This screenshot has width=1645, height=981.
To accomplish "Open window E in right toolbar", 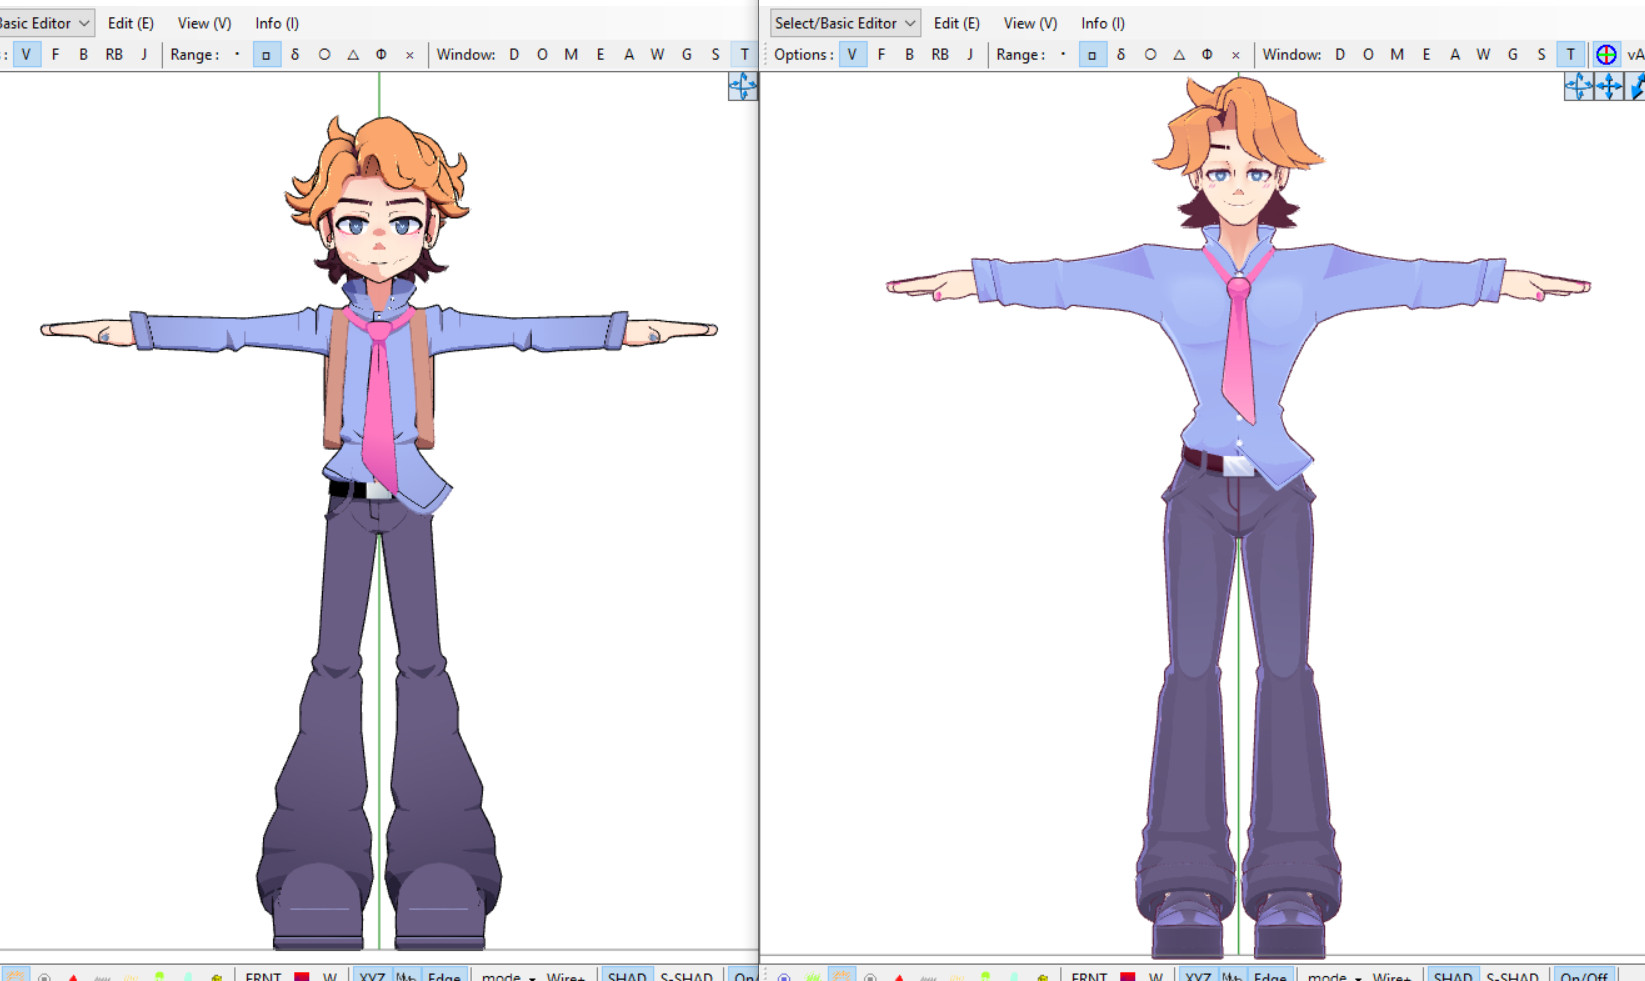I will point(1426,54).
